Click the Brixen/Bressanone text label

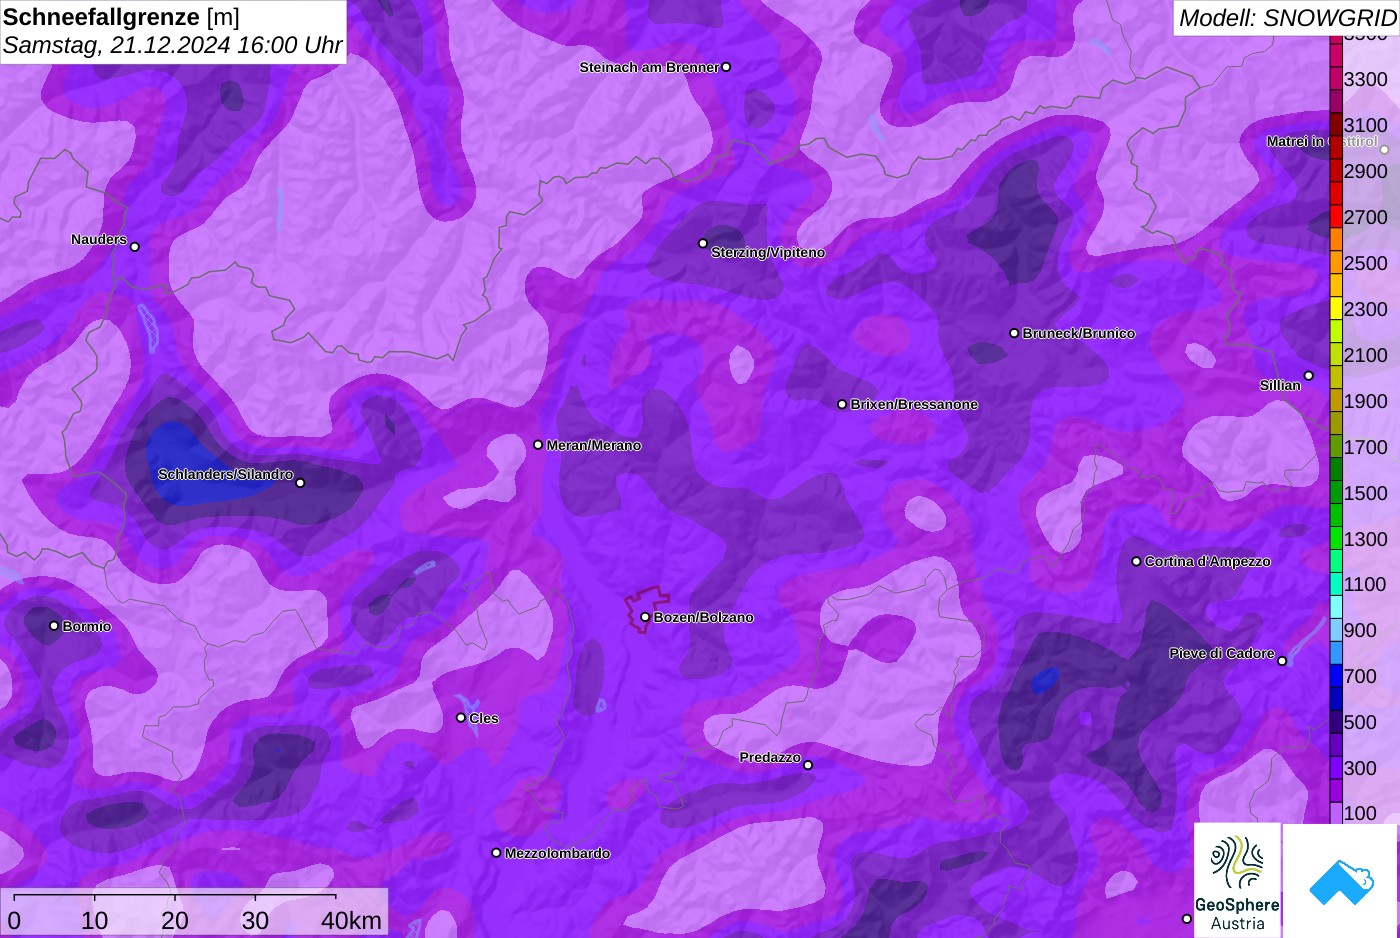[914, 404]
